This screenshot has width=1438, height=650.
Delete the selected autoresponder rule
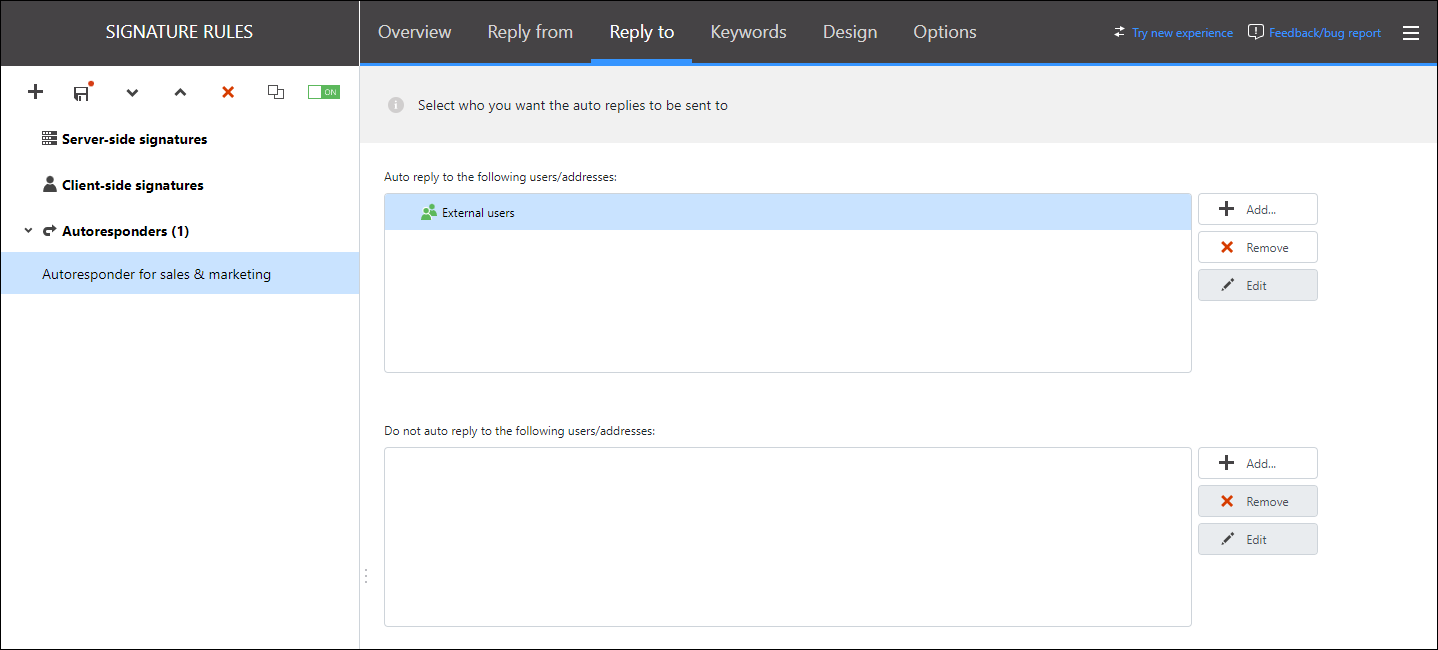click(228, 92)
